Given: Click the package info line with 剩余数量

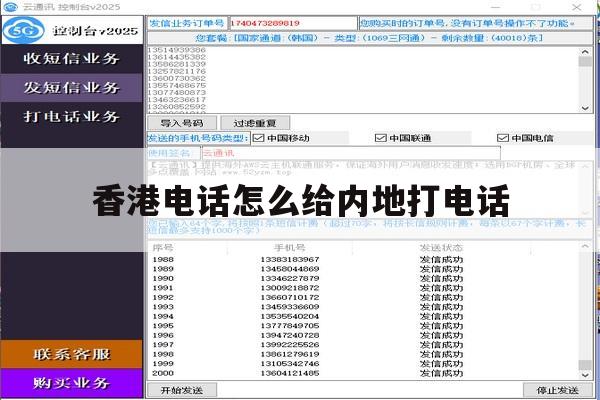Looking at the screenshot, I should [x=370, y=38].
